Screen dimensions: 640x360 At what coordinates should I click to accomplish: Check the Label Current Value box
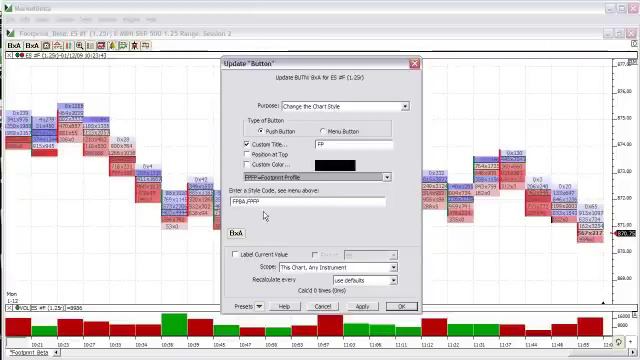tap(235, 254)
